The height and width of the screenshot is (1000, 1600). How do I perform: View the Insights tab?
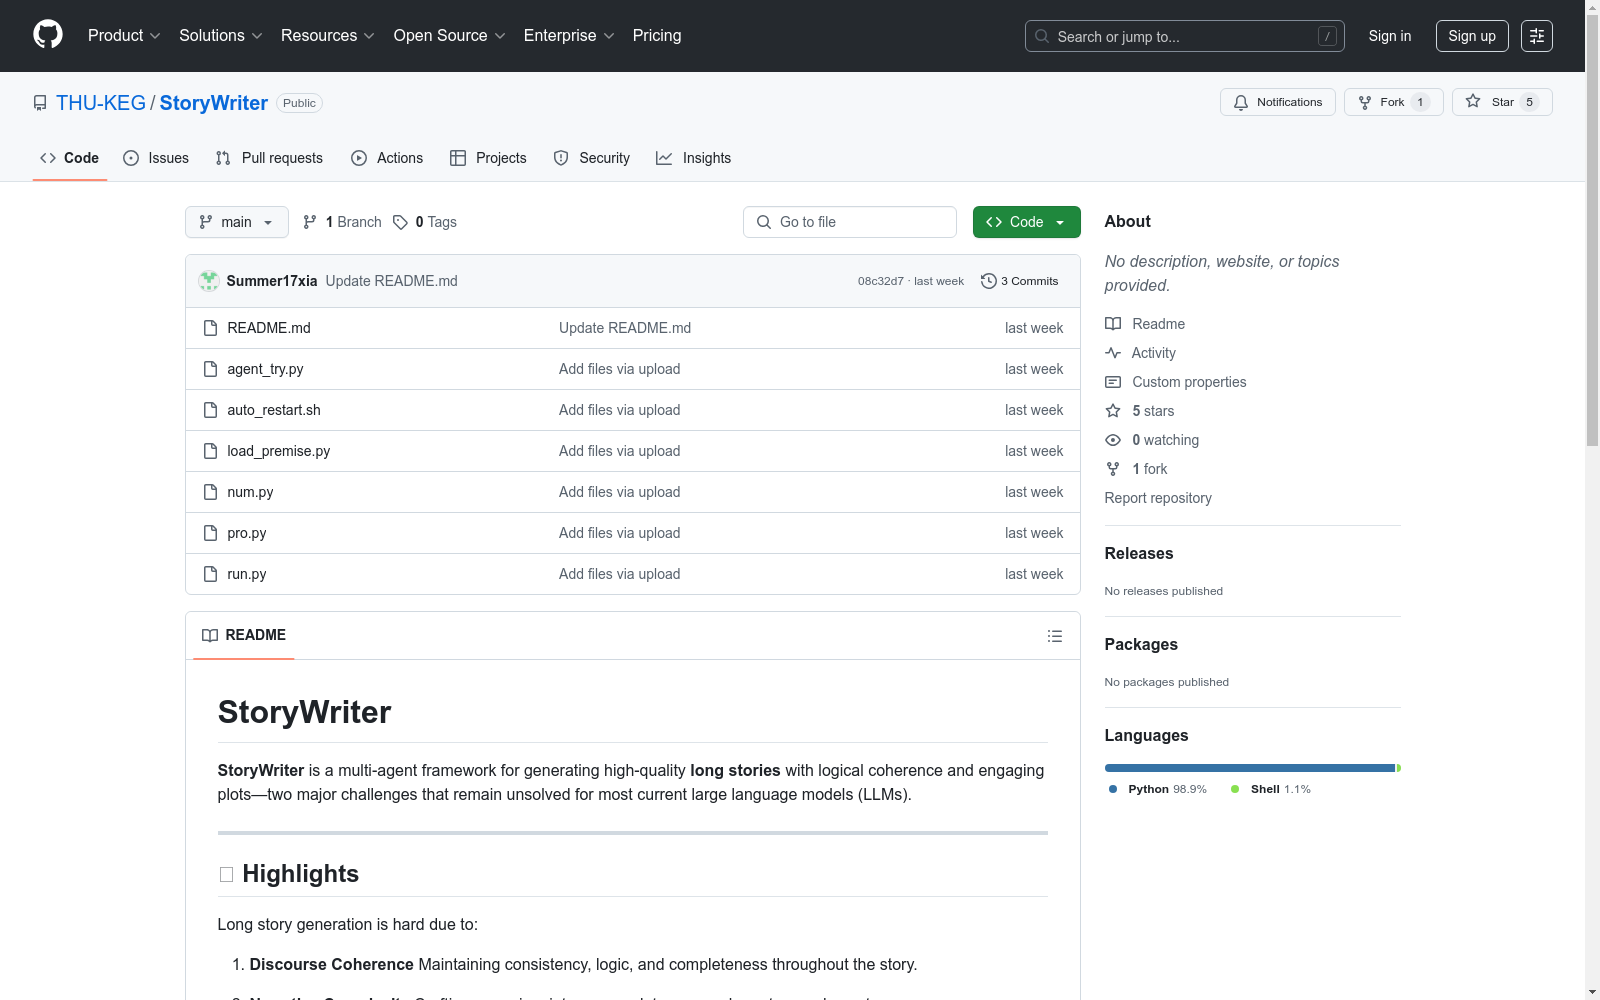click(x=693, y=158)
